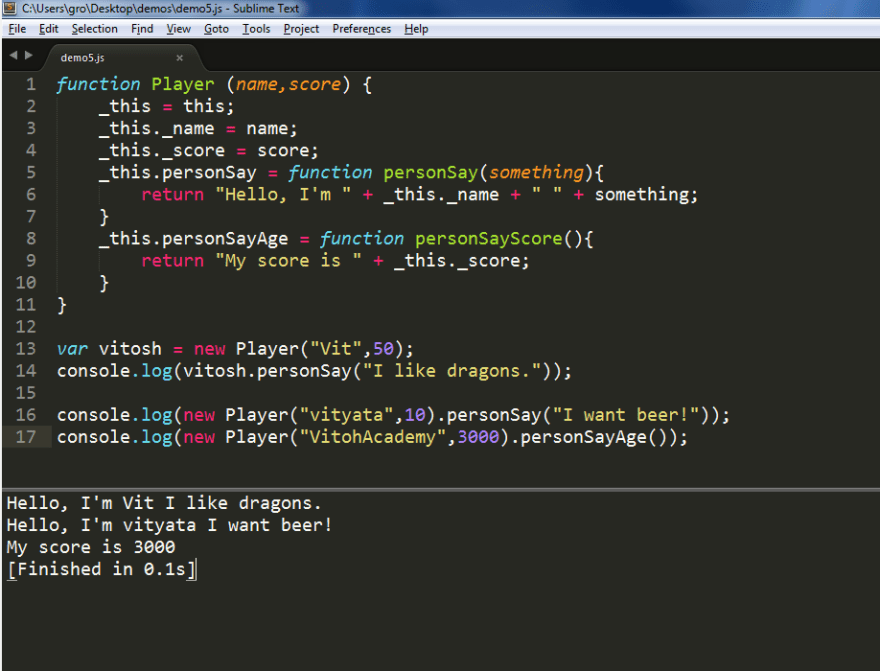Click the closing brace on line 11
The width and height of the screenshot is (880, 671).
62,305
